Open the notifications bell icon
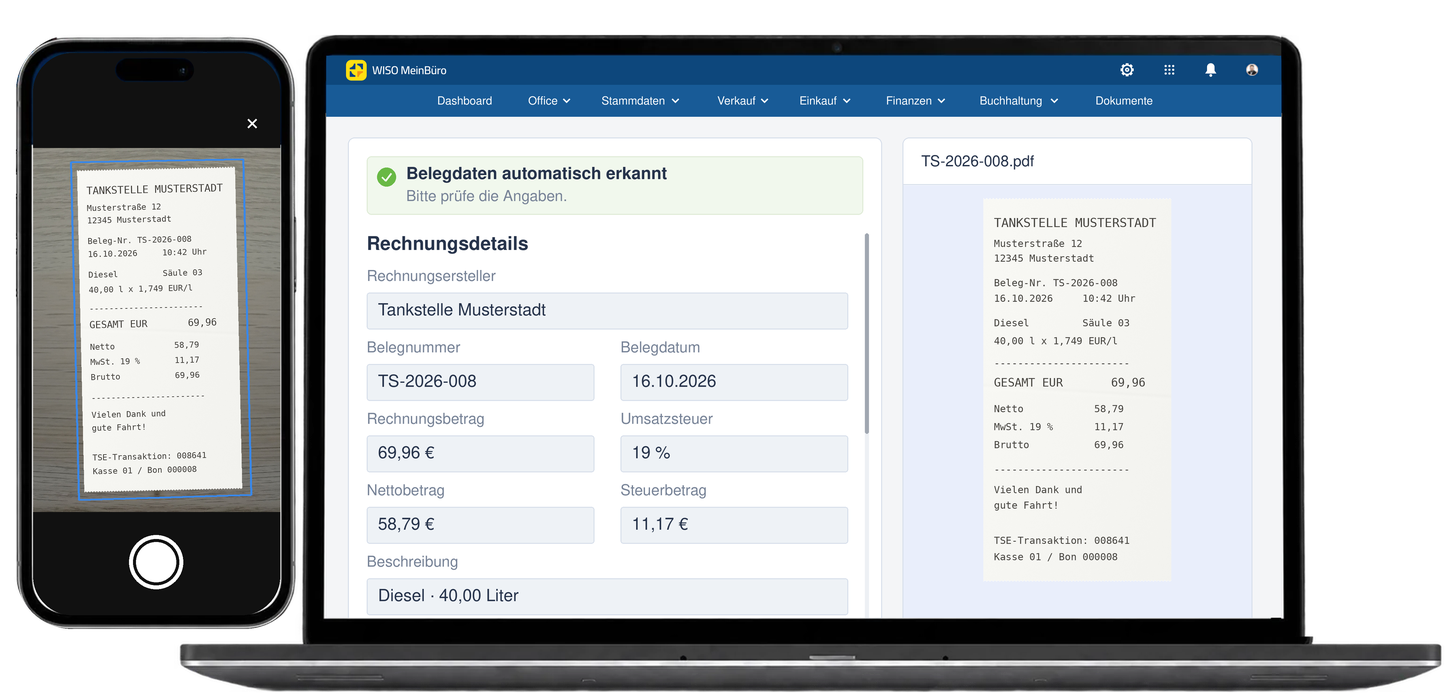The width and height of the screenshot is (1452, 699). (x=1211, y=70)
